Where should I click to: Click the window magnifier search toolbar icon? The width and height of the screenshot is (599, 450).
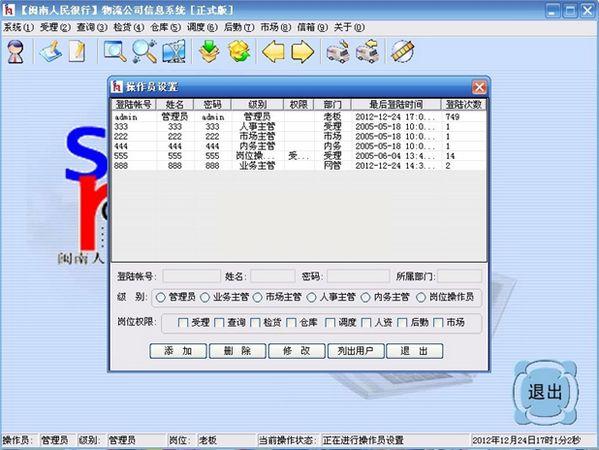[115, 51]
